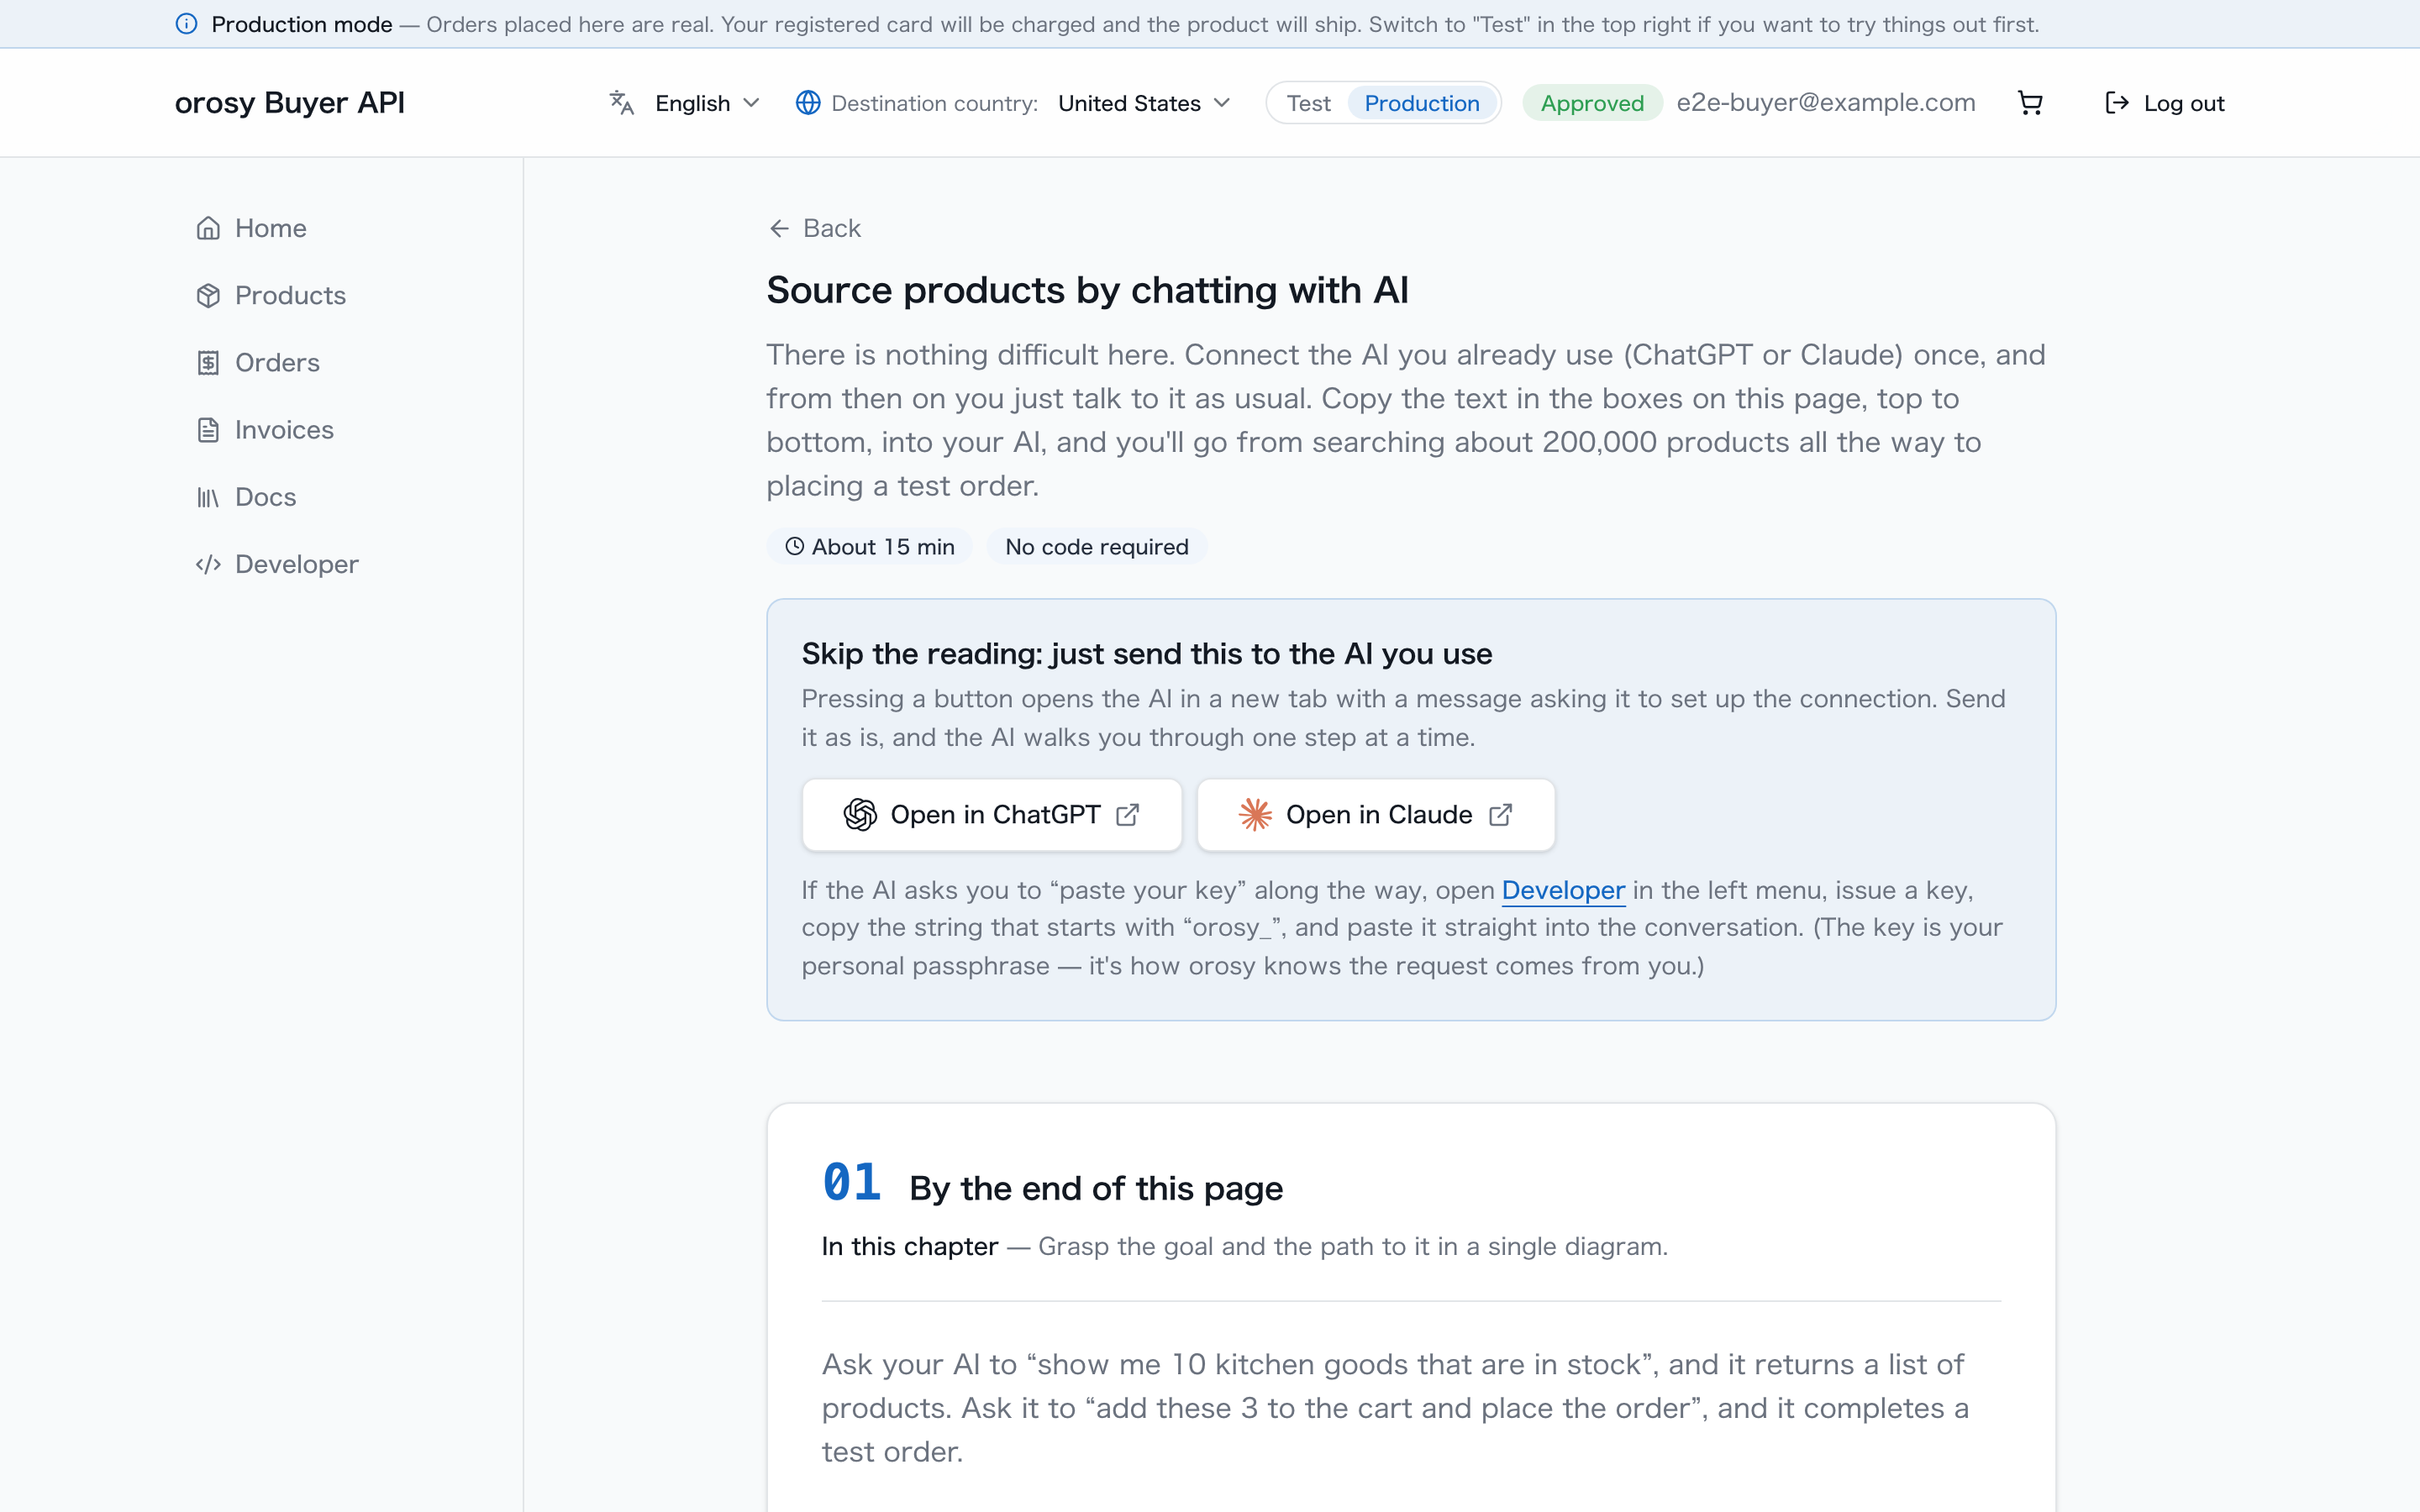
Task: Click the info icon in the Production mode banner
Action: 186,24
